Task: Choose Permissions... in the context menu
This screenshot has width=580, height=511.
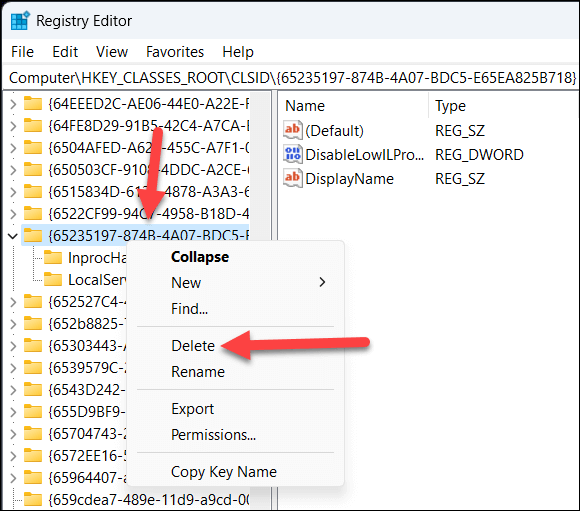Action: pos(235,435)
